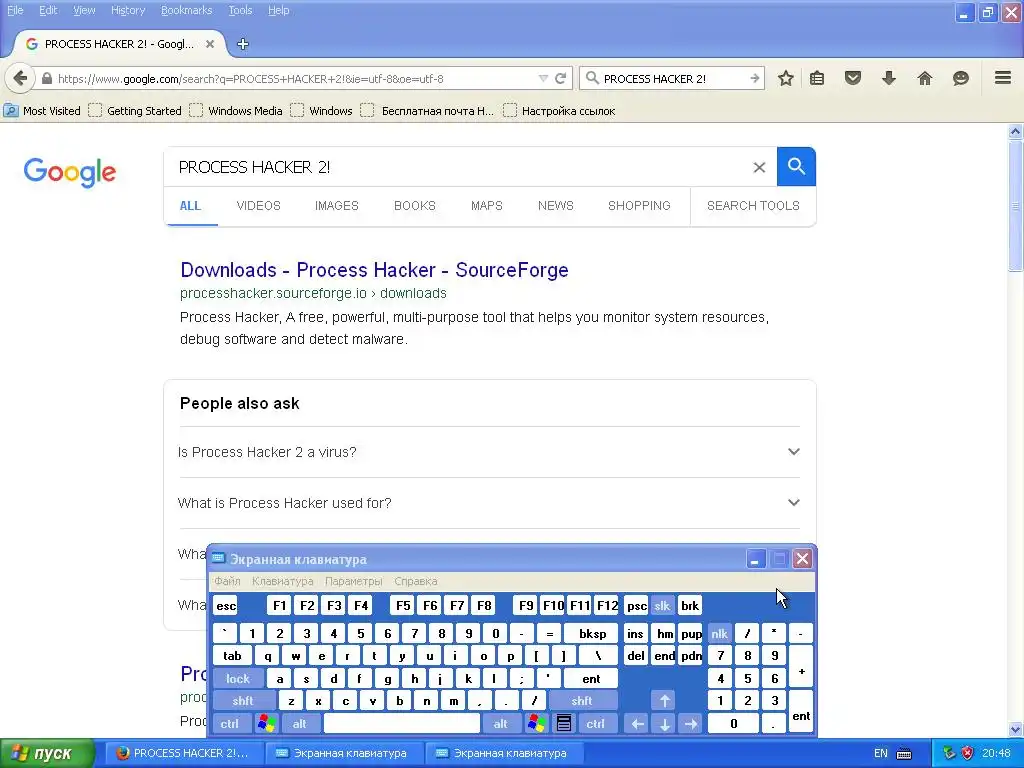Open Firefox Bookmarks menu
This screenshot has height=768, width=1024.
coord(187,10)
